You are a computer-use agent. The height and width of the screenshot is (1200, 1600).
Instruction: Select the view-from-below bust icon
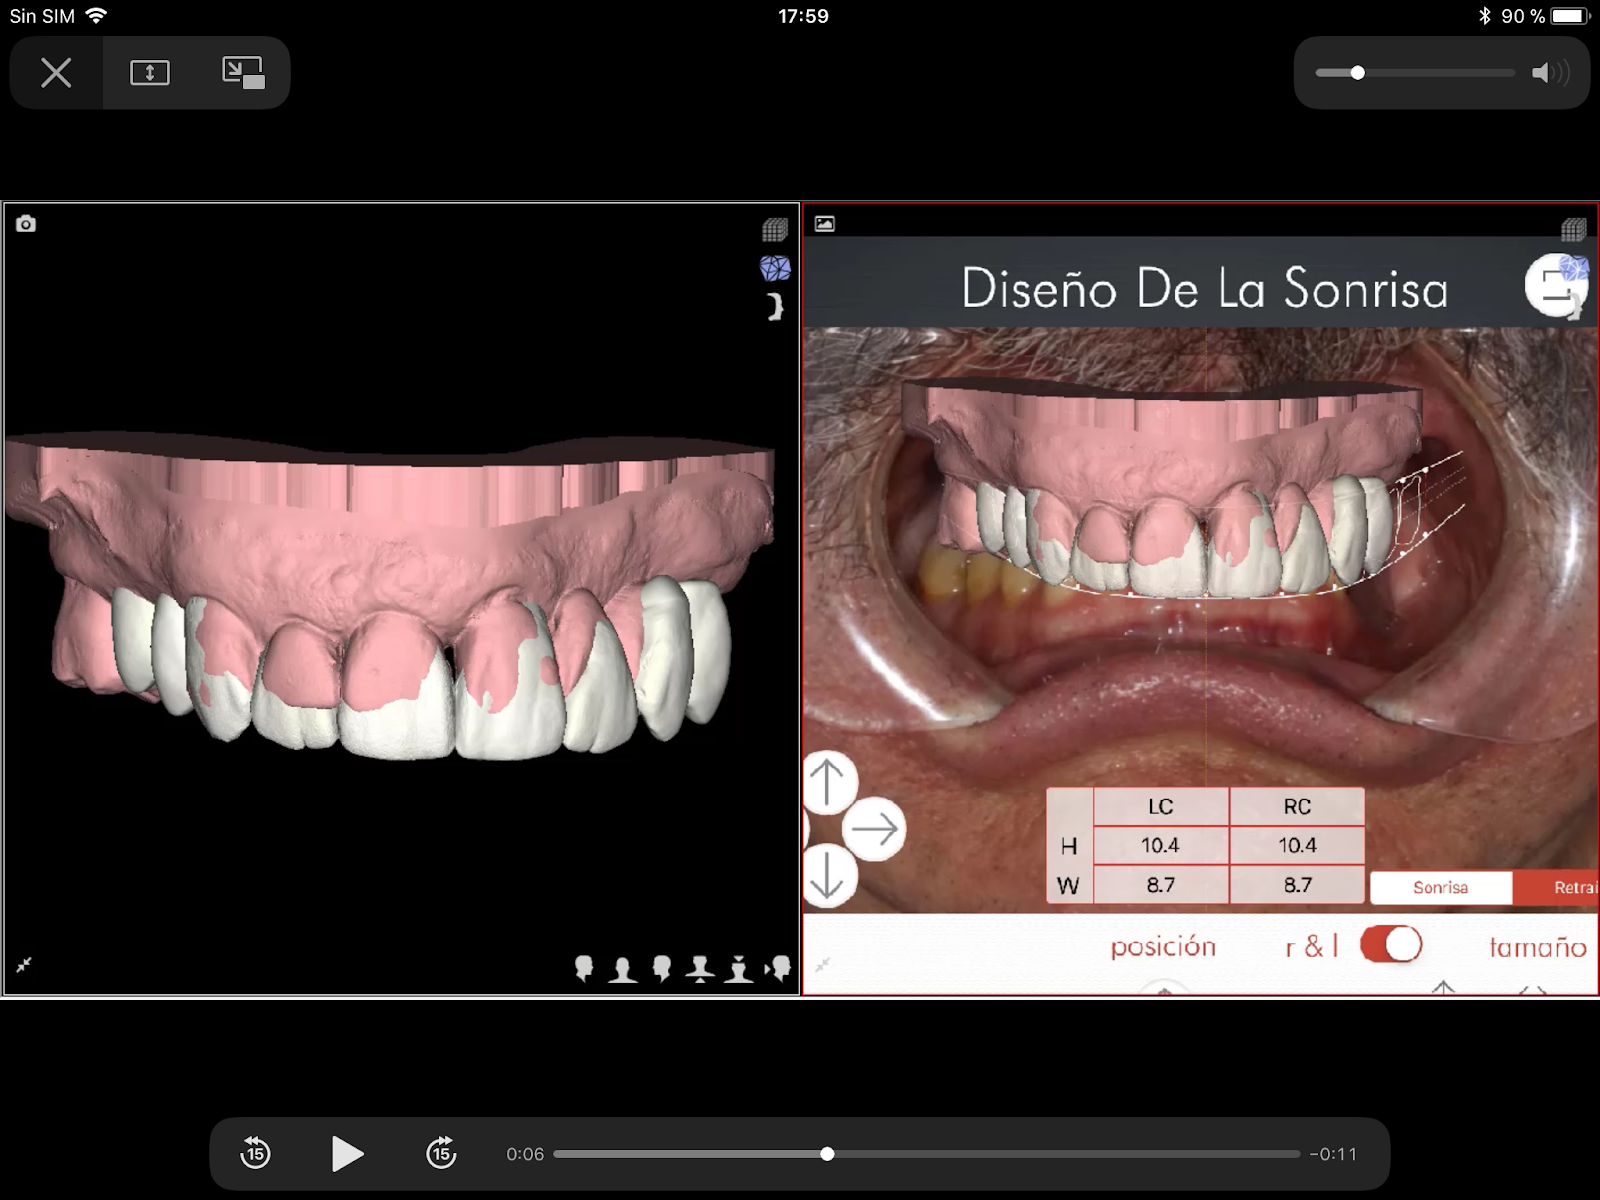[x=700, y=969]
